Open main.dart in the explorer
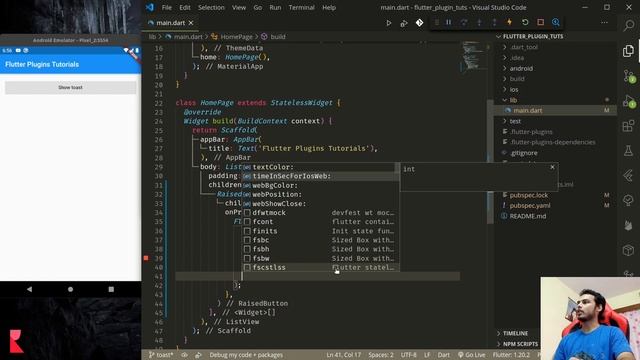Viewport: 640px width, 360px height. pyautogui.click(x=527, y=111)
